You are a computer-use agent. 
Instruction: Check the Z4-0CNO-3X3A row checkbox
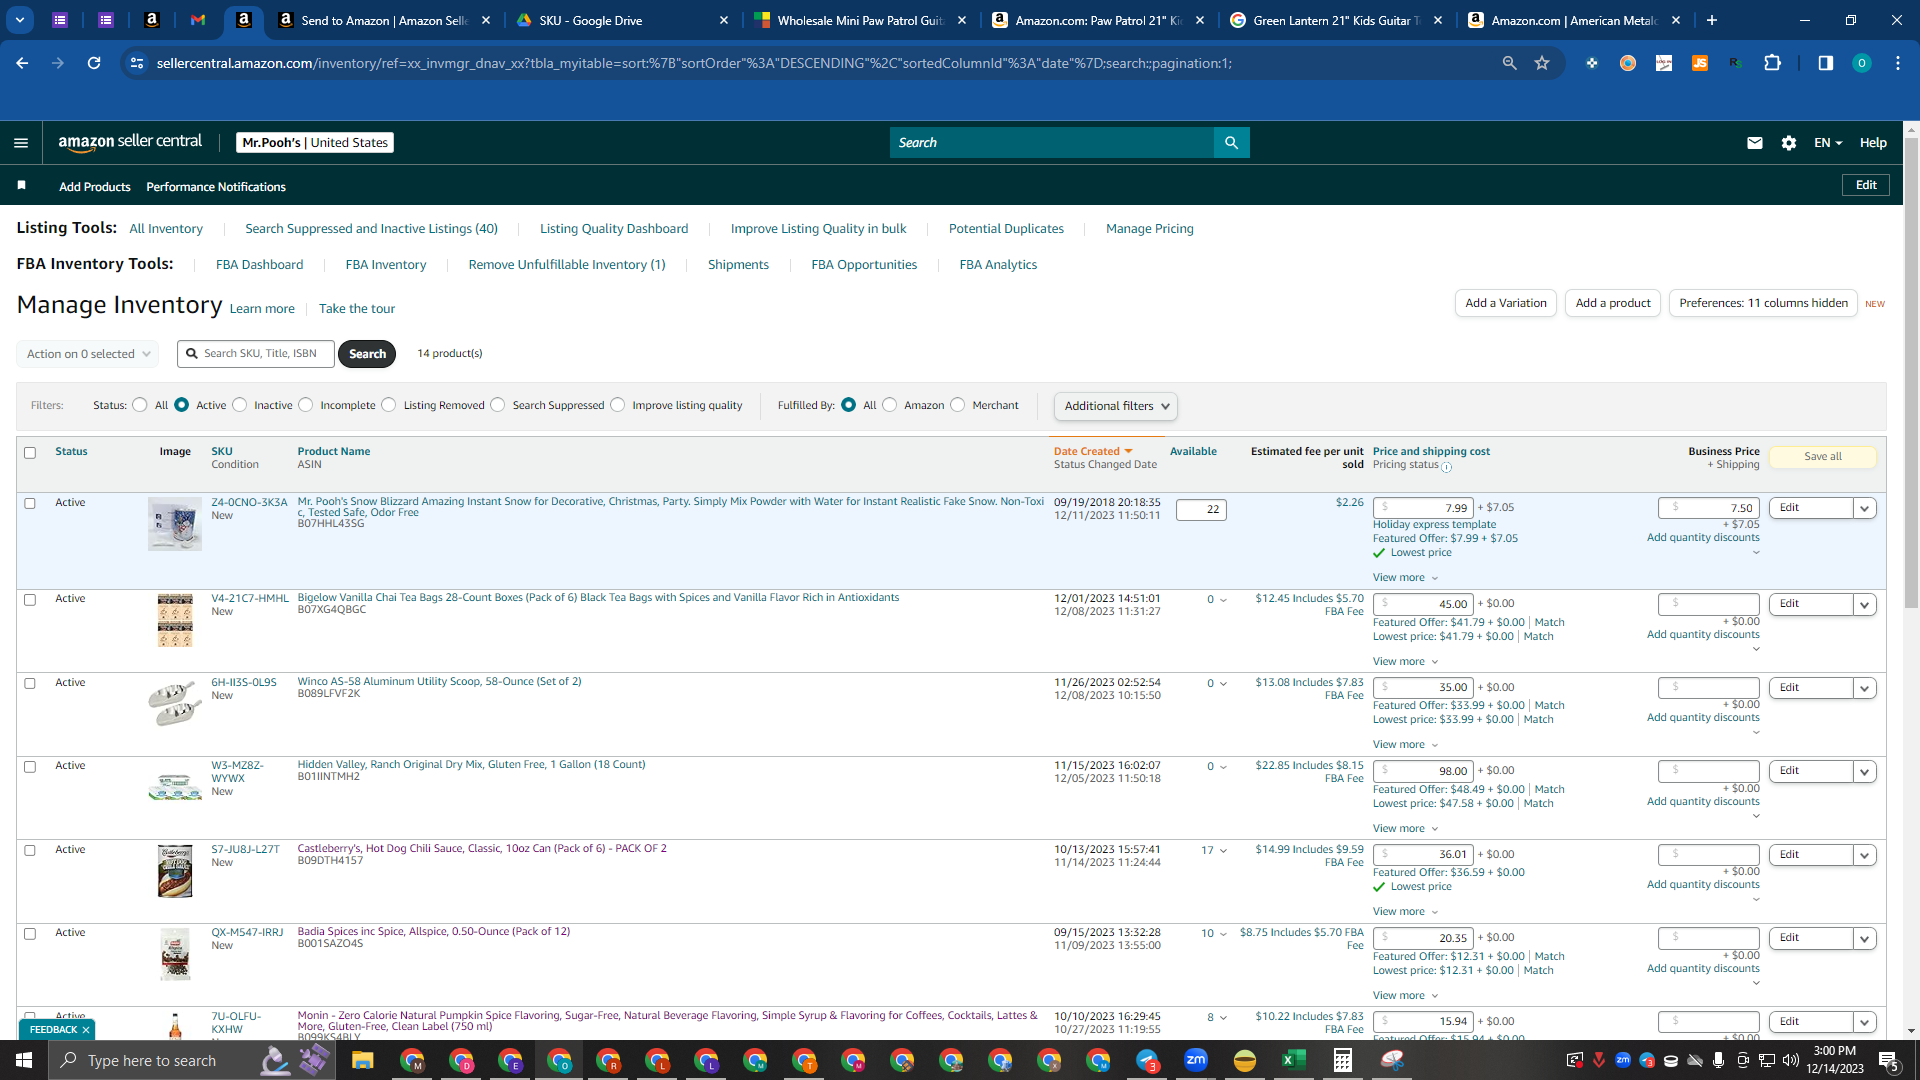pos(30,504)
